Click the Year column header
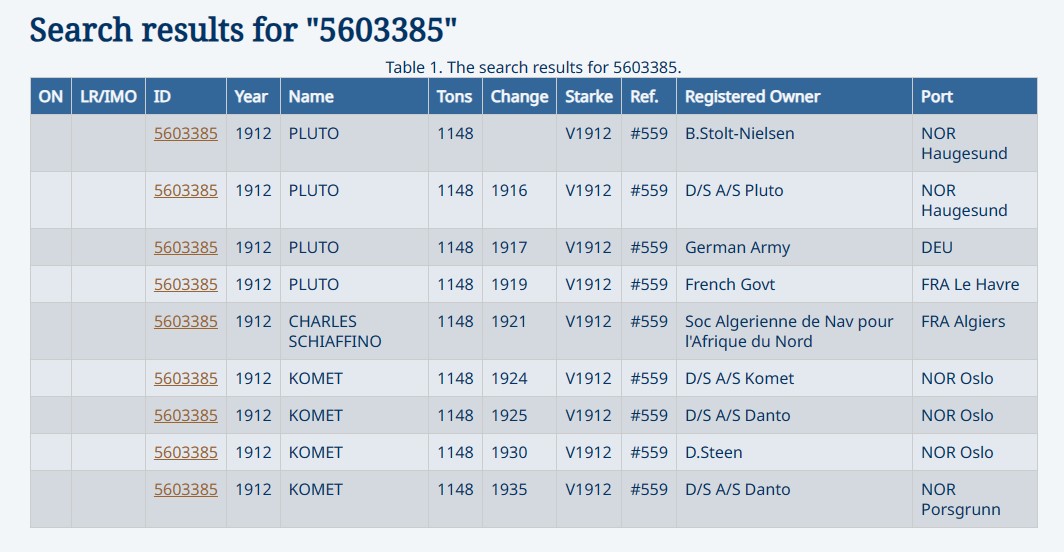This screenshot has height=552, width=1064. (x=251, y=97)
